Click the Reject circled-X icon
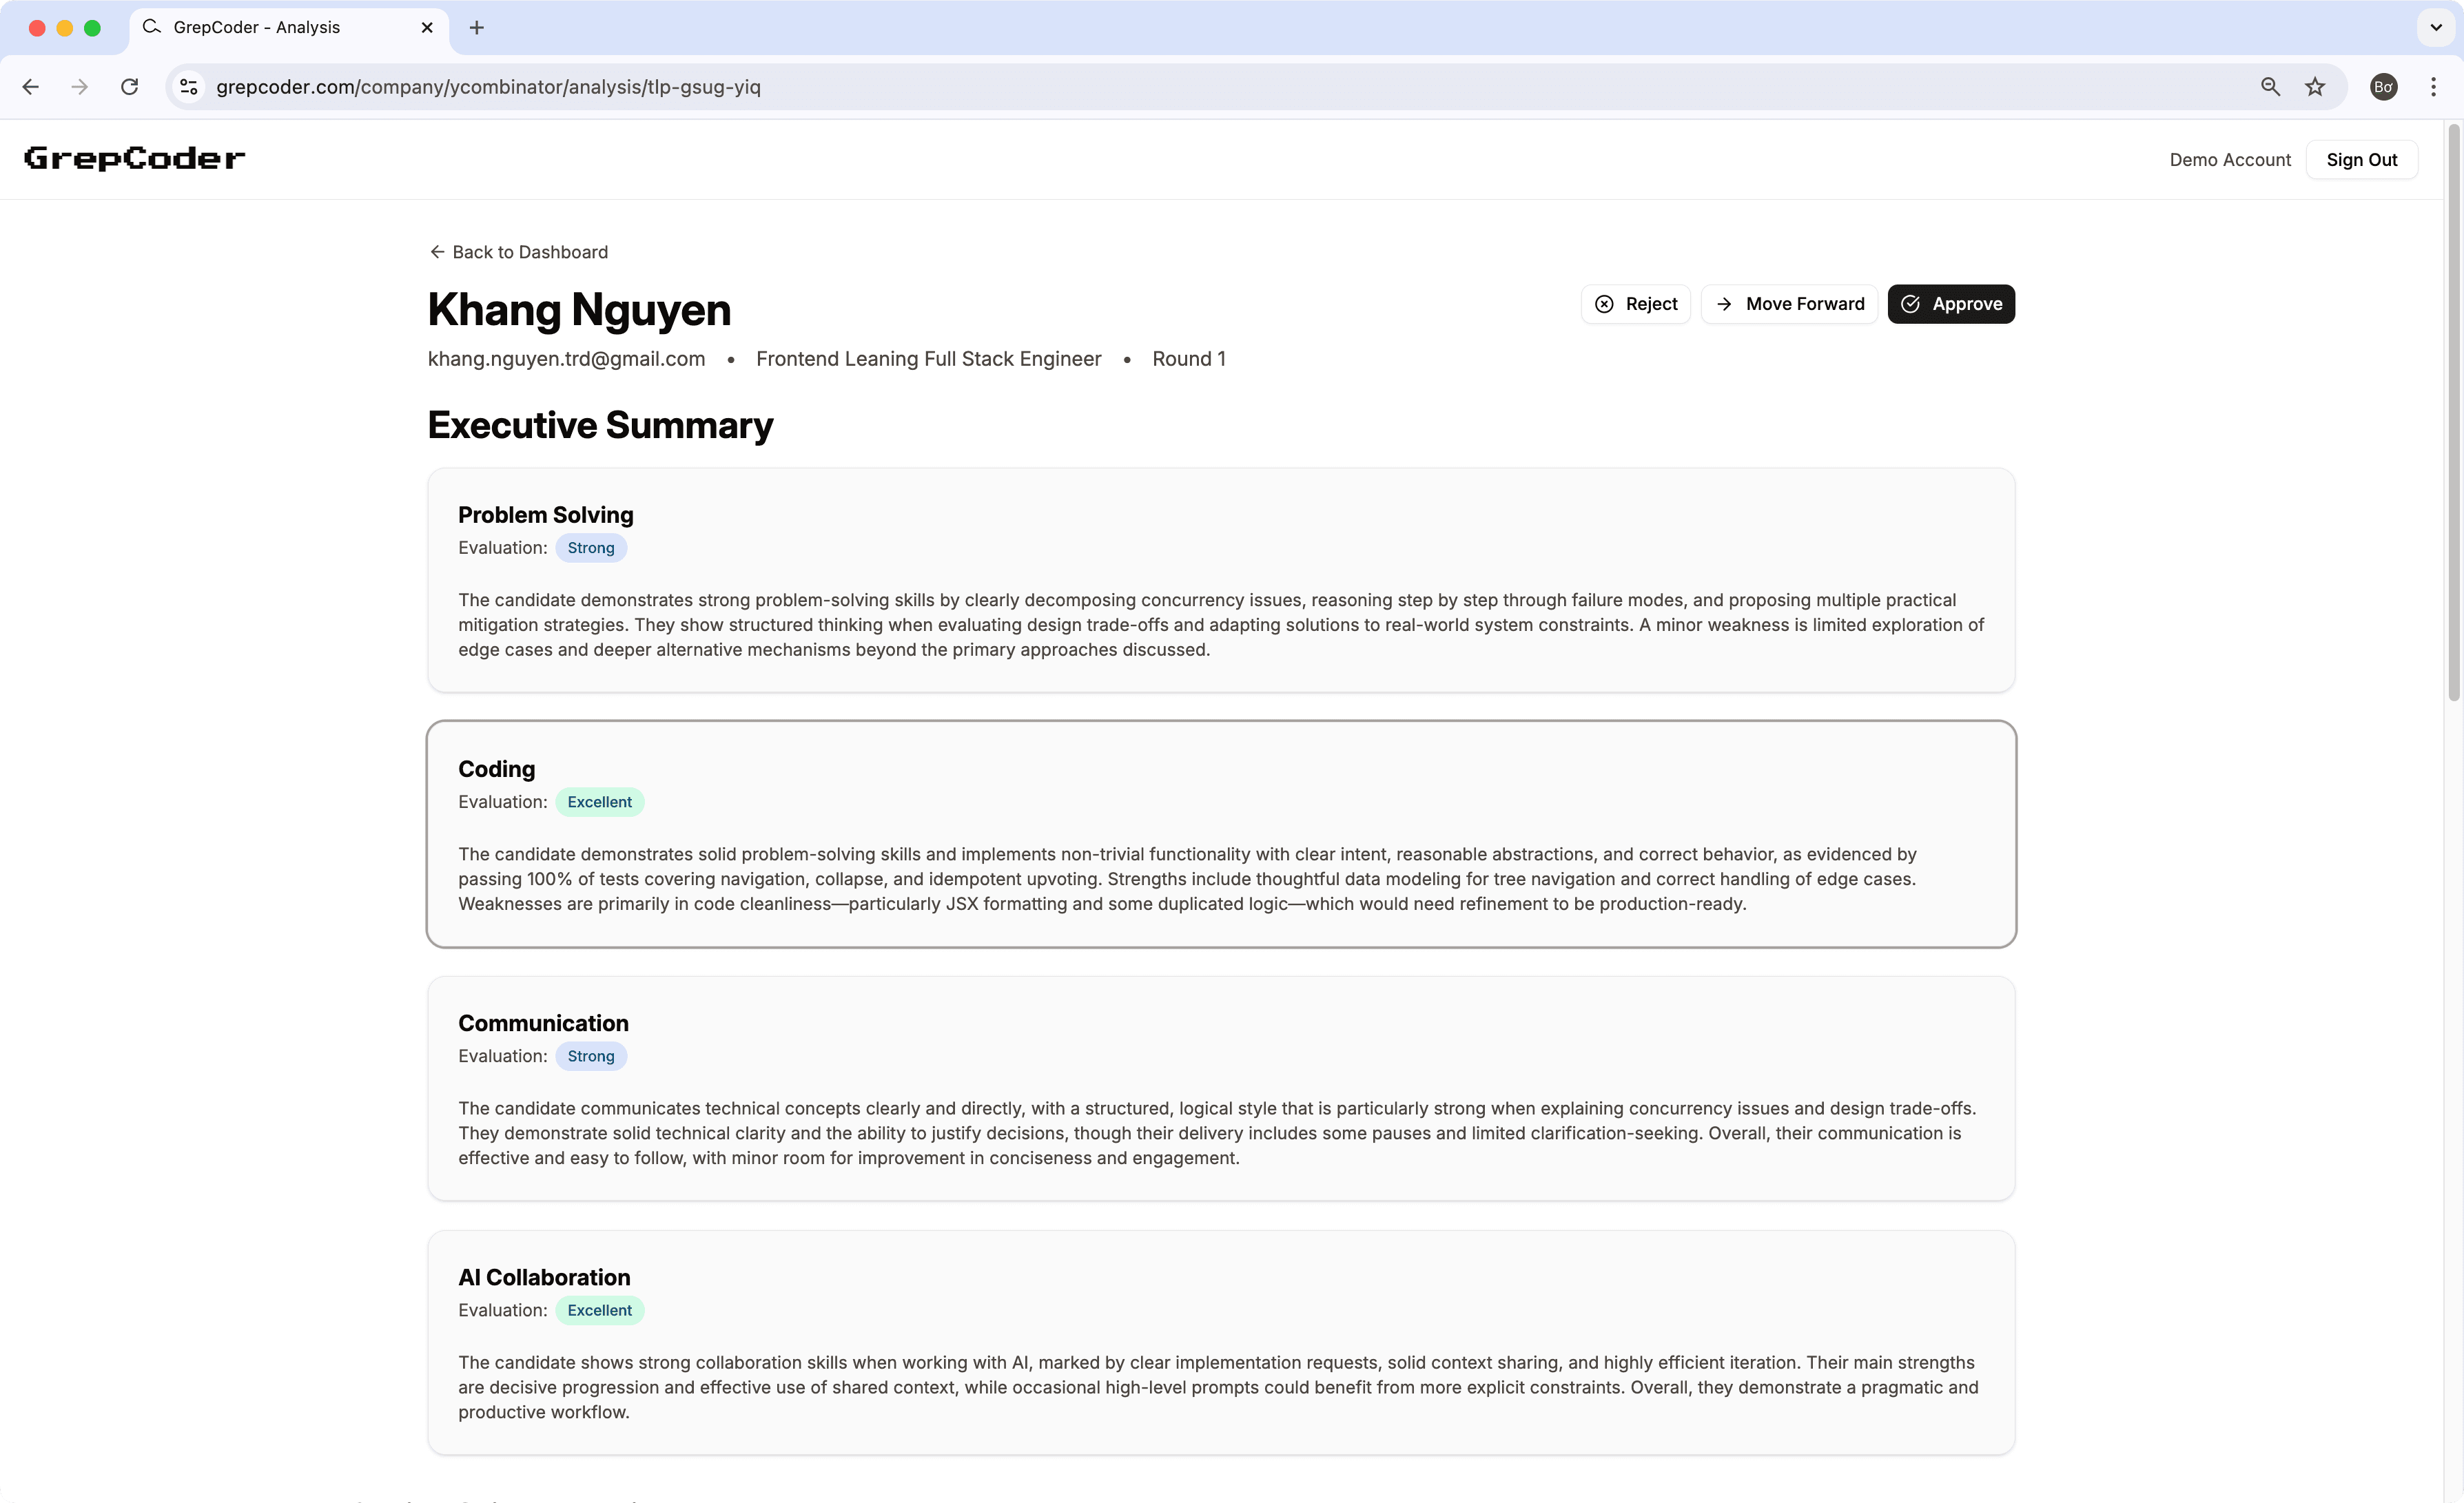Image resolution: width=2464 pixels, height=1503 pixels. pos(1604,304)
